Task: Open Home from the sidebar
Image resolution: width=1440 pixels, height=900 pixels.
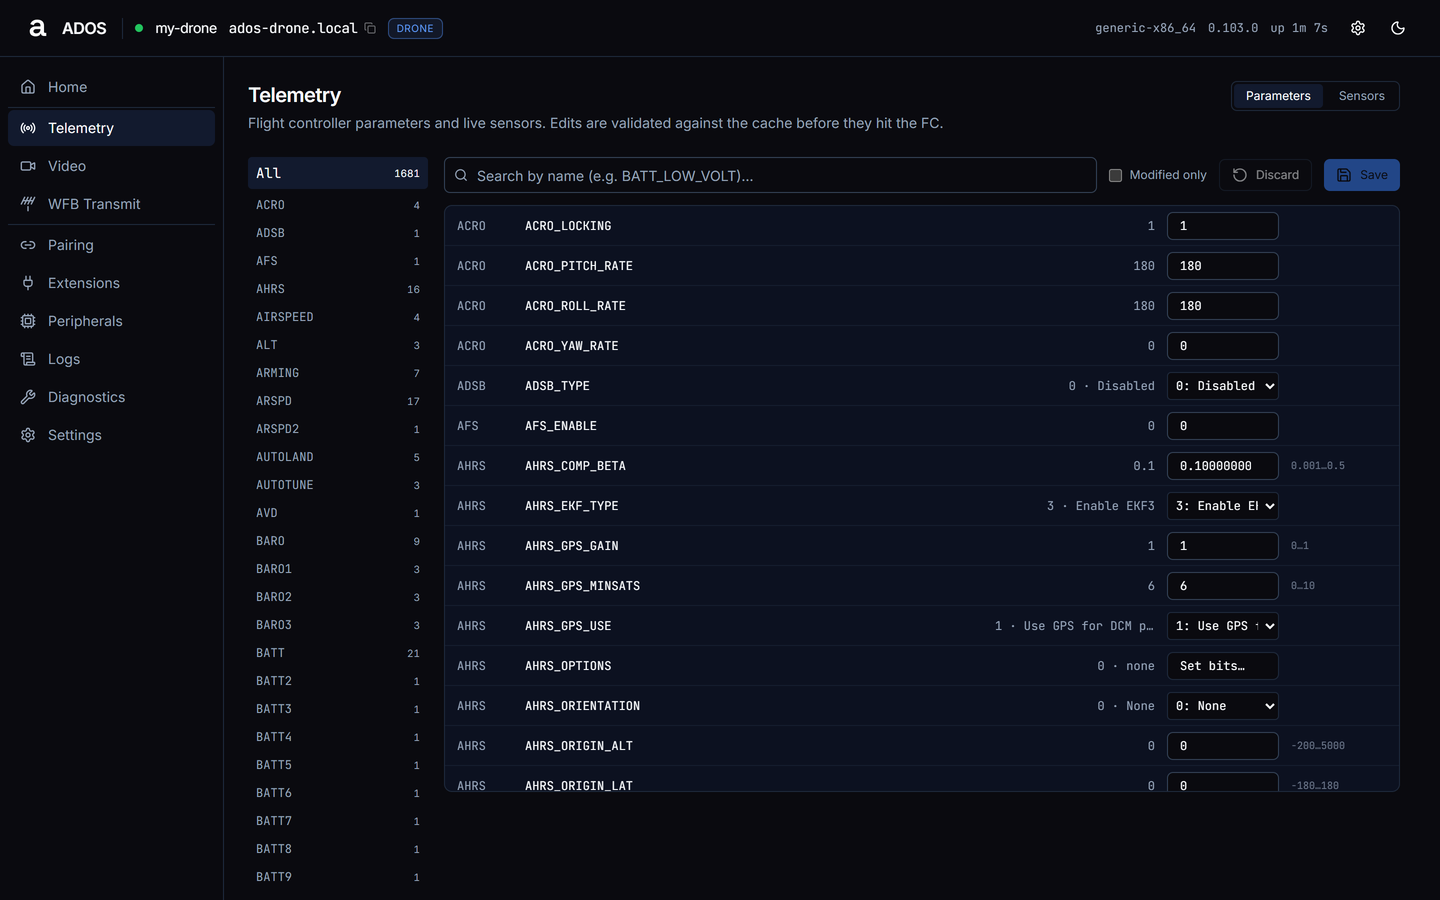Action: coord(111,87)
